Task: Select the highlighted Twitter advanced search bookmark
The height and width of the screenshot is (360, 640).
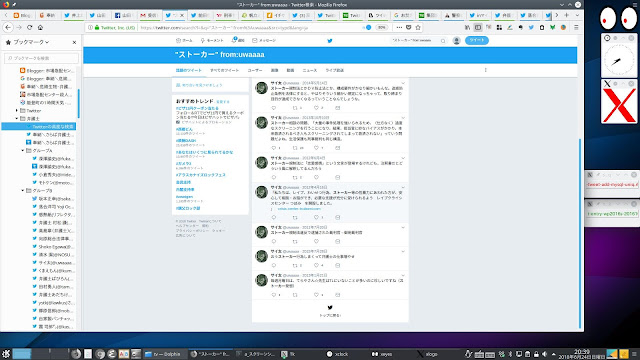Action: tap(39, 127)
